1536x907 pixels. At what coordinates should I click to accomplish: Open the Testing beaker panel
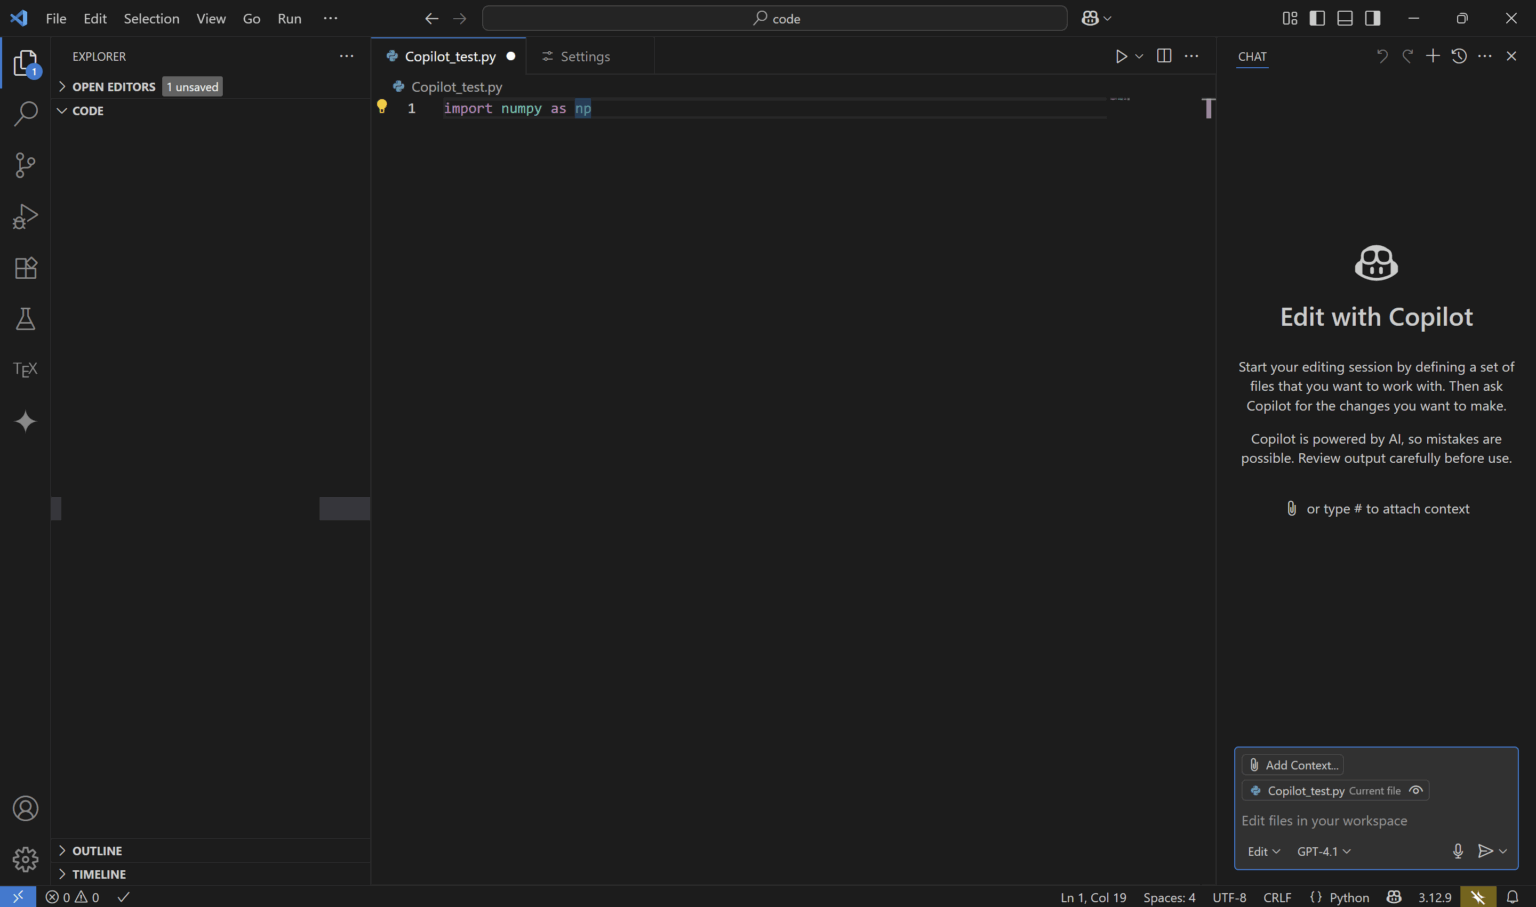pyautogui.click(x=25, y=318)
